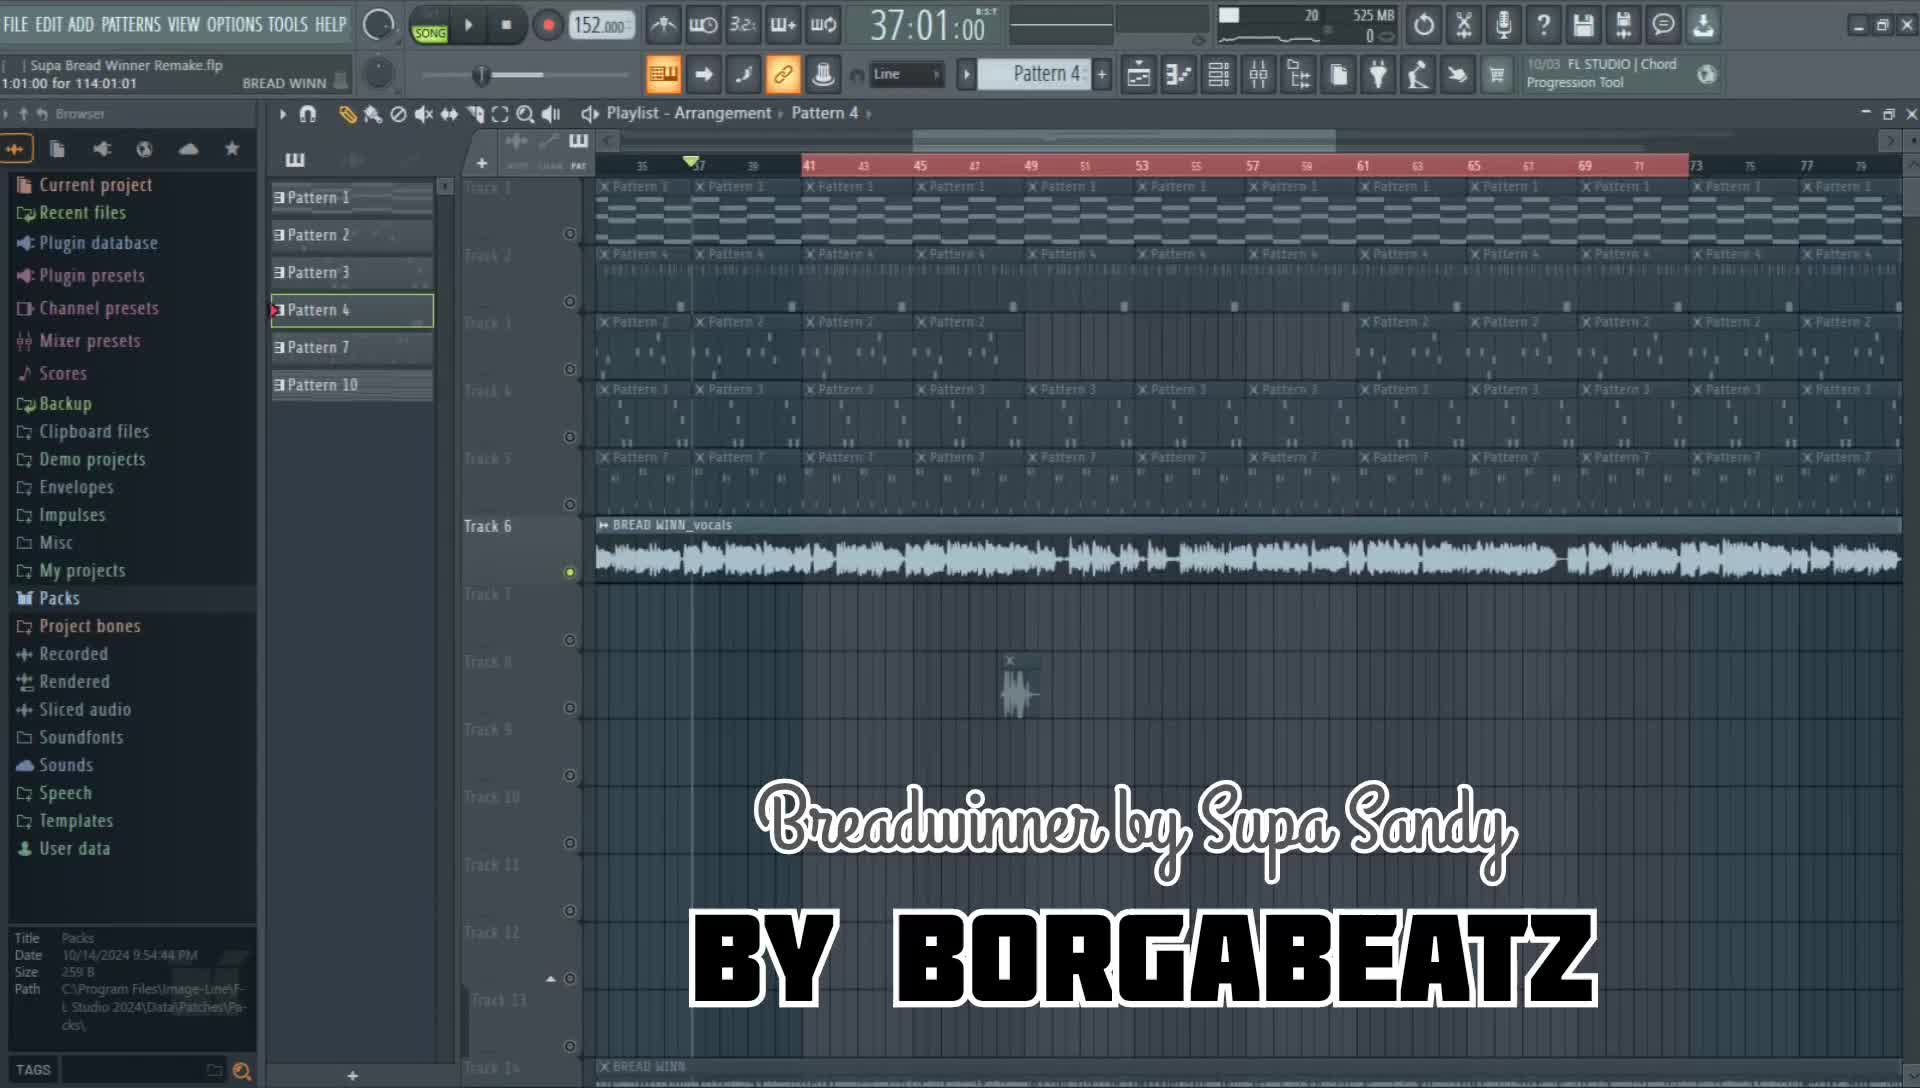Expand the Packs folder in browser
This screenshot has width=1920, height=1088.
(59, 598)
